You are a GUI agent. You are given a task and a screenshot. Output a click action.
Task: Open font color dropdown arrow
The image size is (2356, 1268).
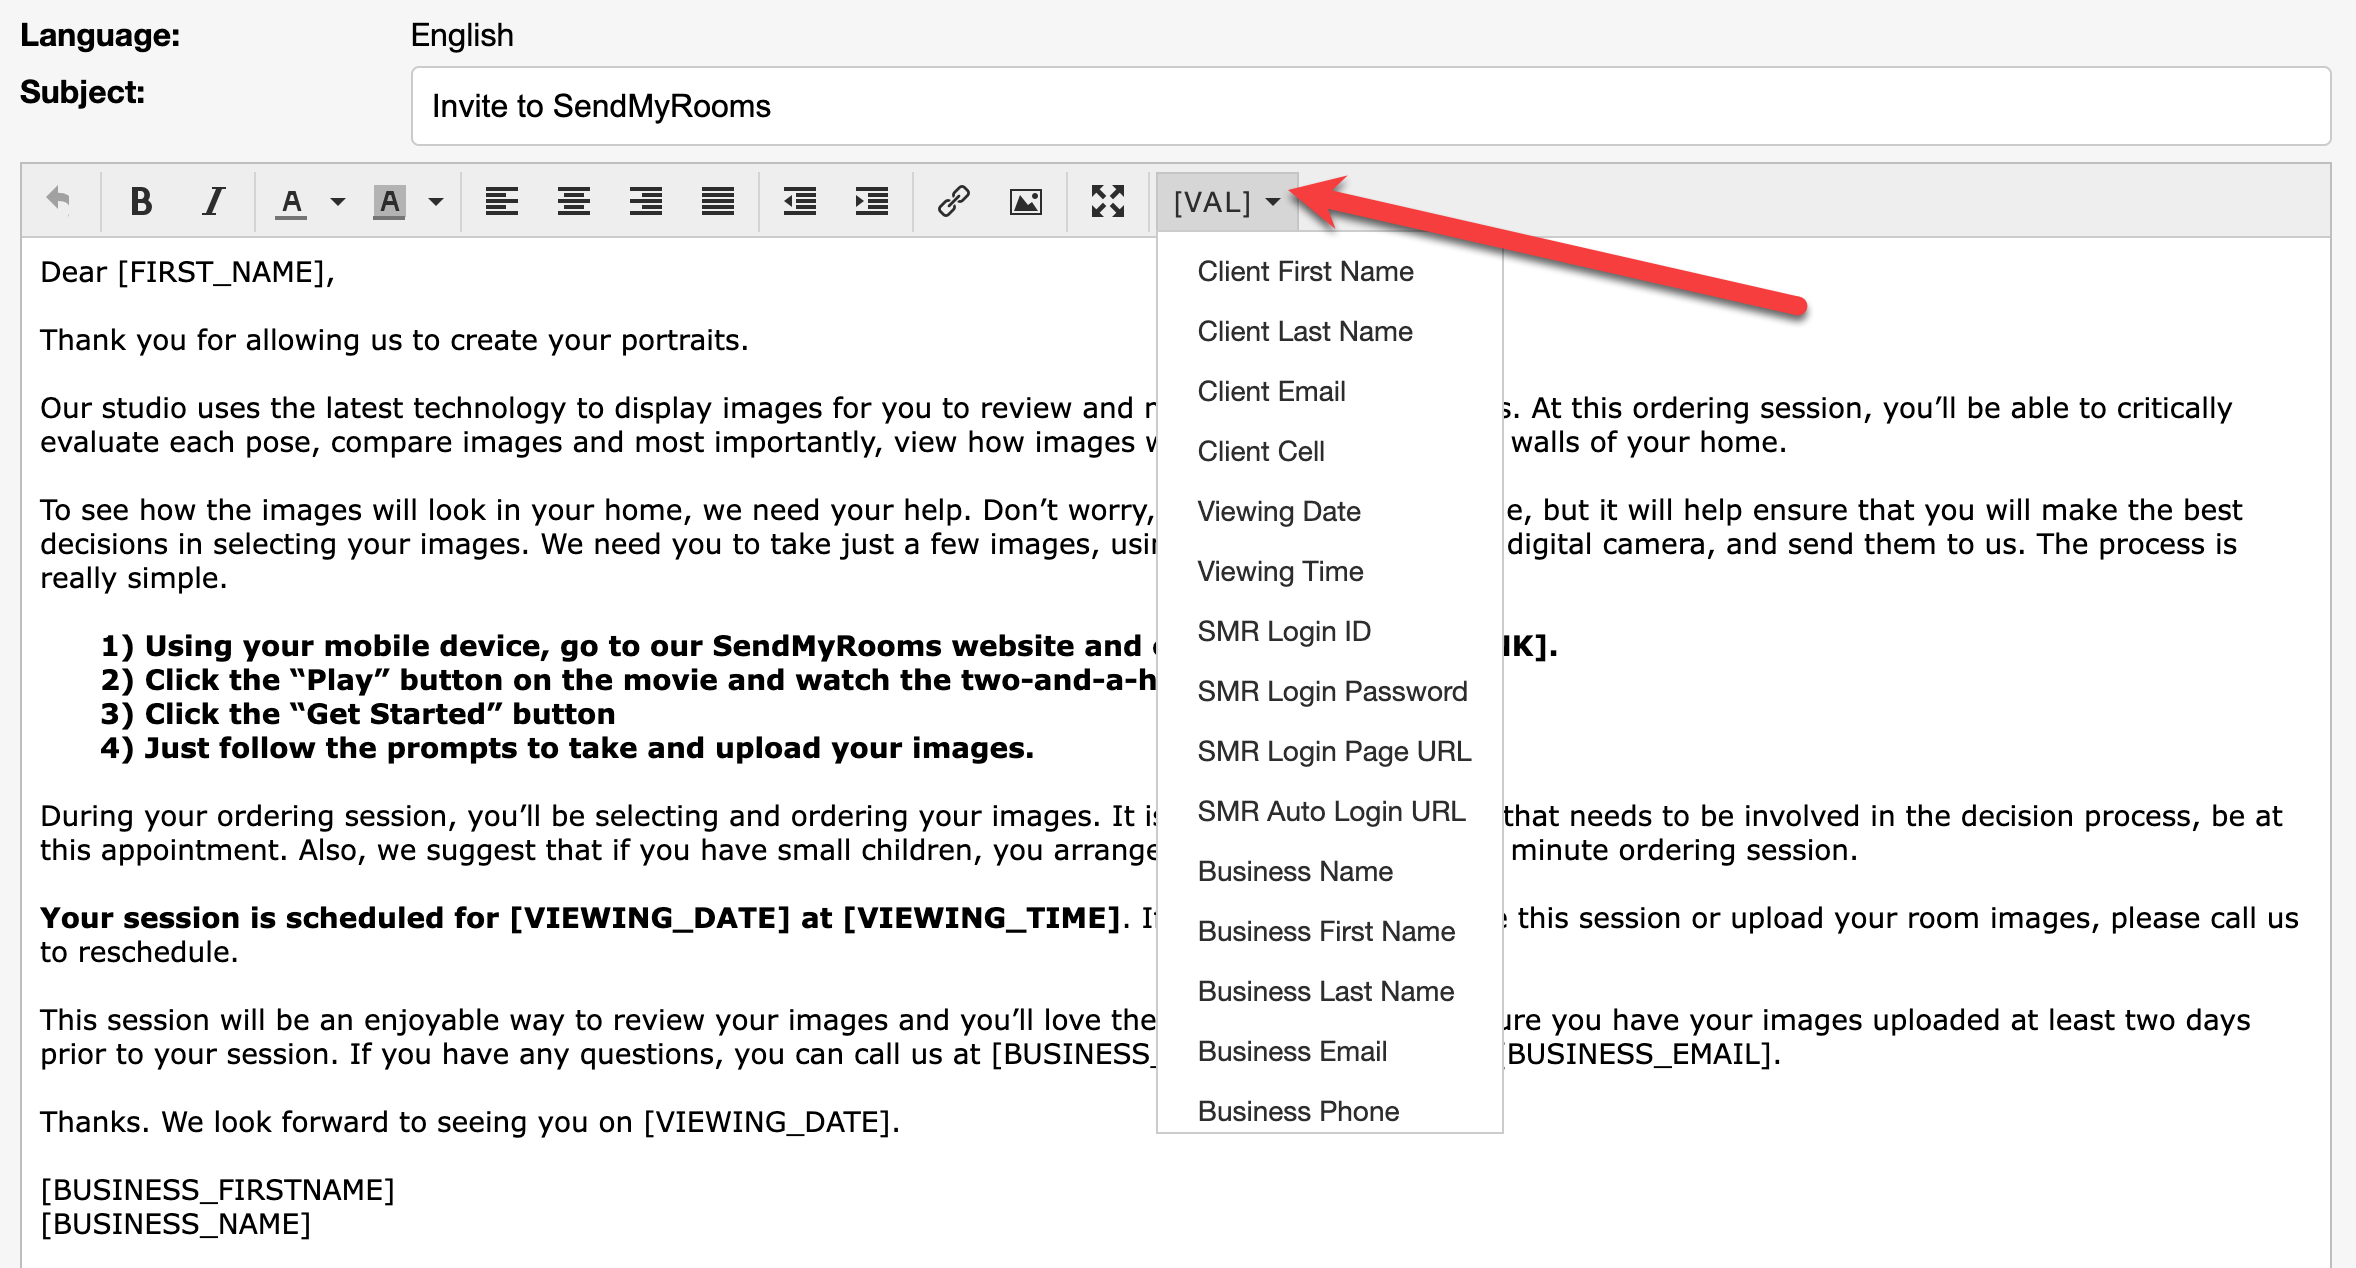point(338,202)
